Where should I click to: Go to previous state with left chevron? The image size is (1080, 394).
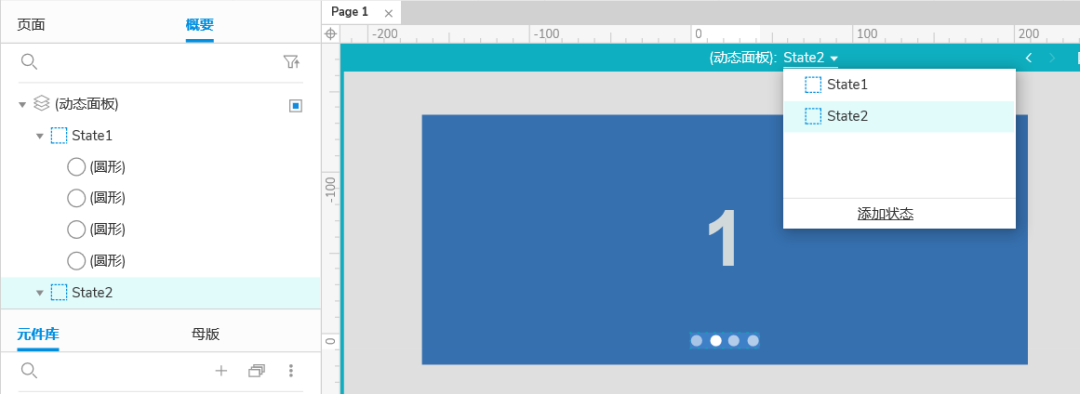(x=1029, y=58)
